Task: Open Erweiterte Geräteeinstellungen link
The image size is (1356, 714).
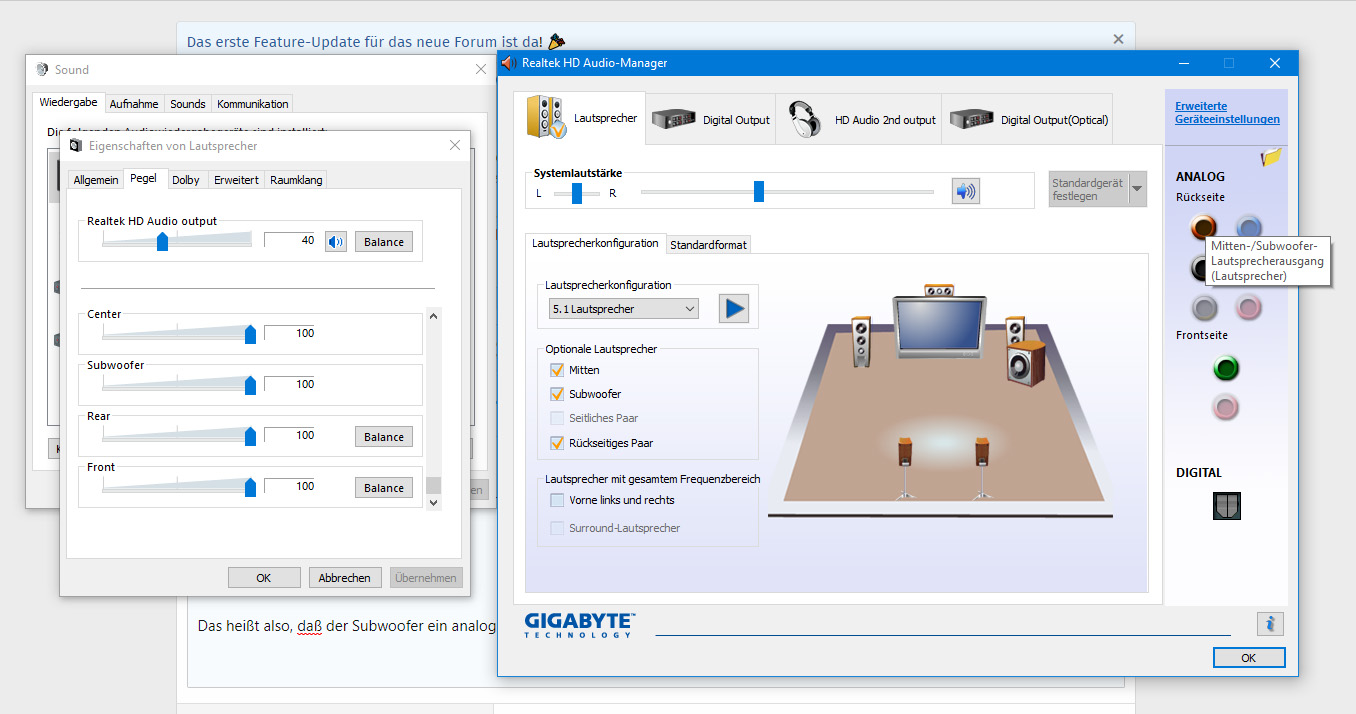Action: tap(1227, 112)
